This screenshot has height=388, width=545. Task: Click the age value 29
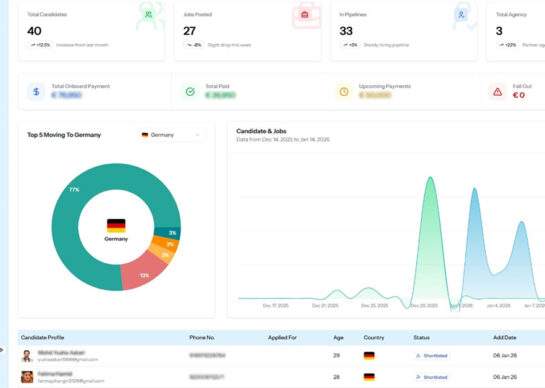click(336, 356)
